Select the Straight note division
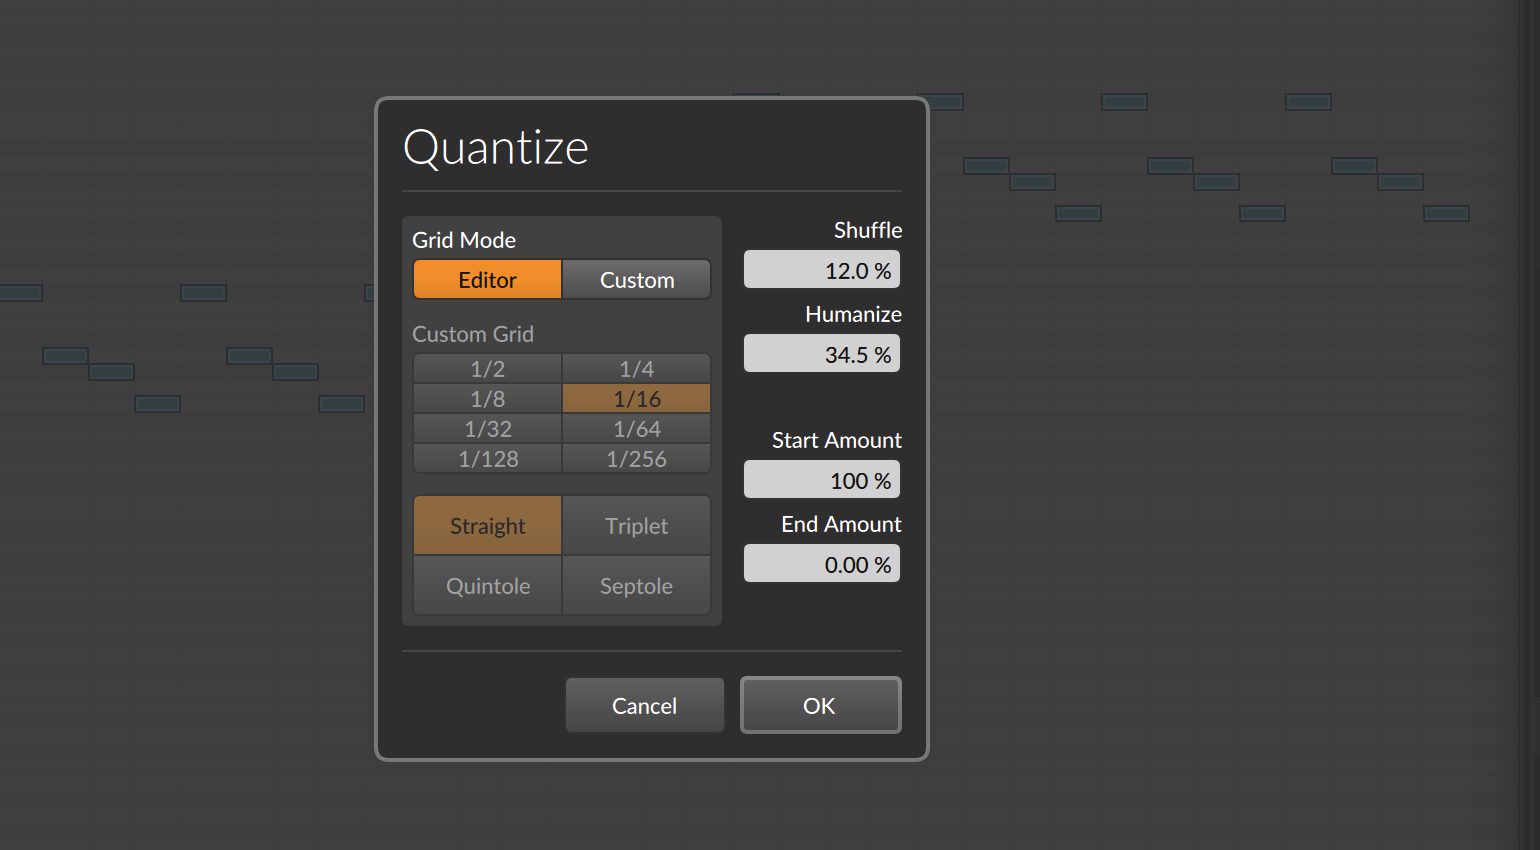 click(487, 525)
